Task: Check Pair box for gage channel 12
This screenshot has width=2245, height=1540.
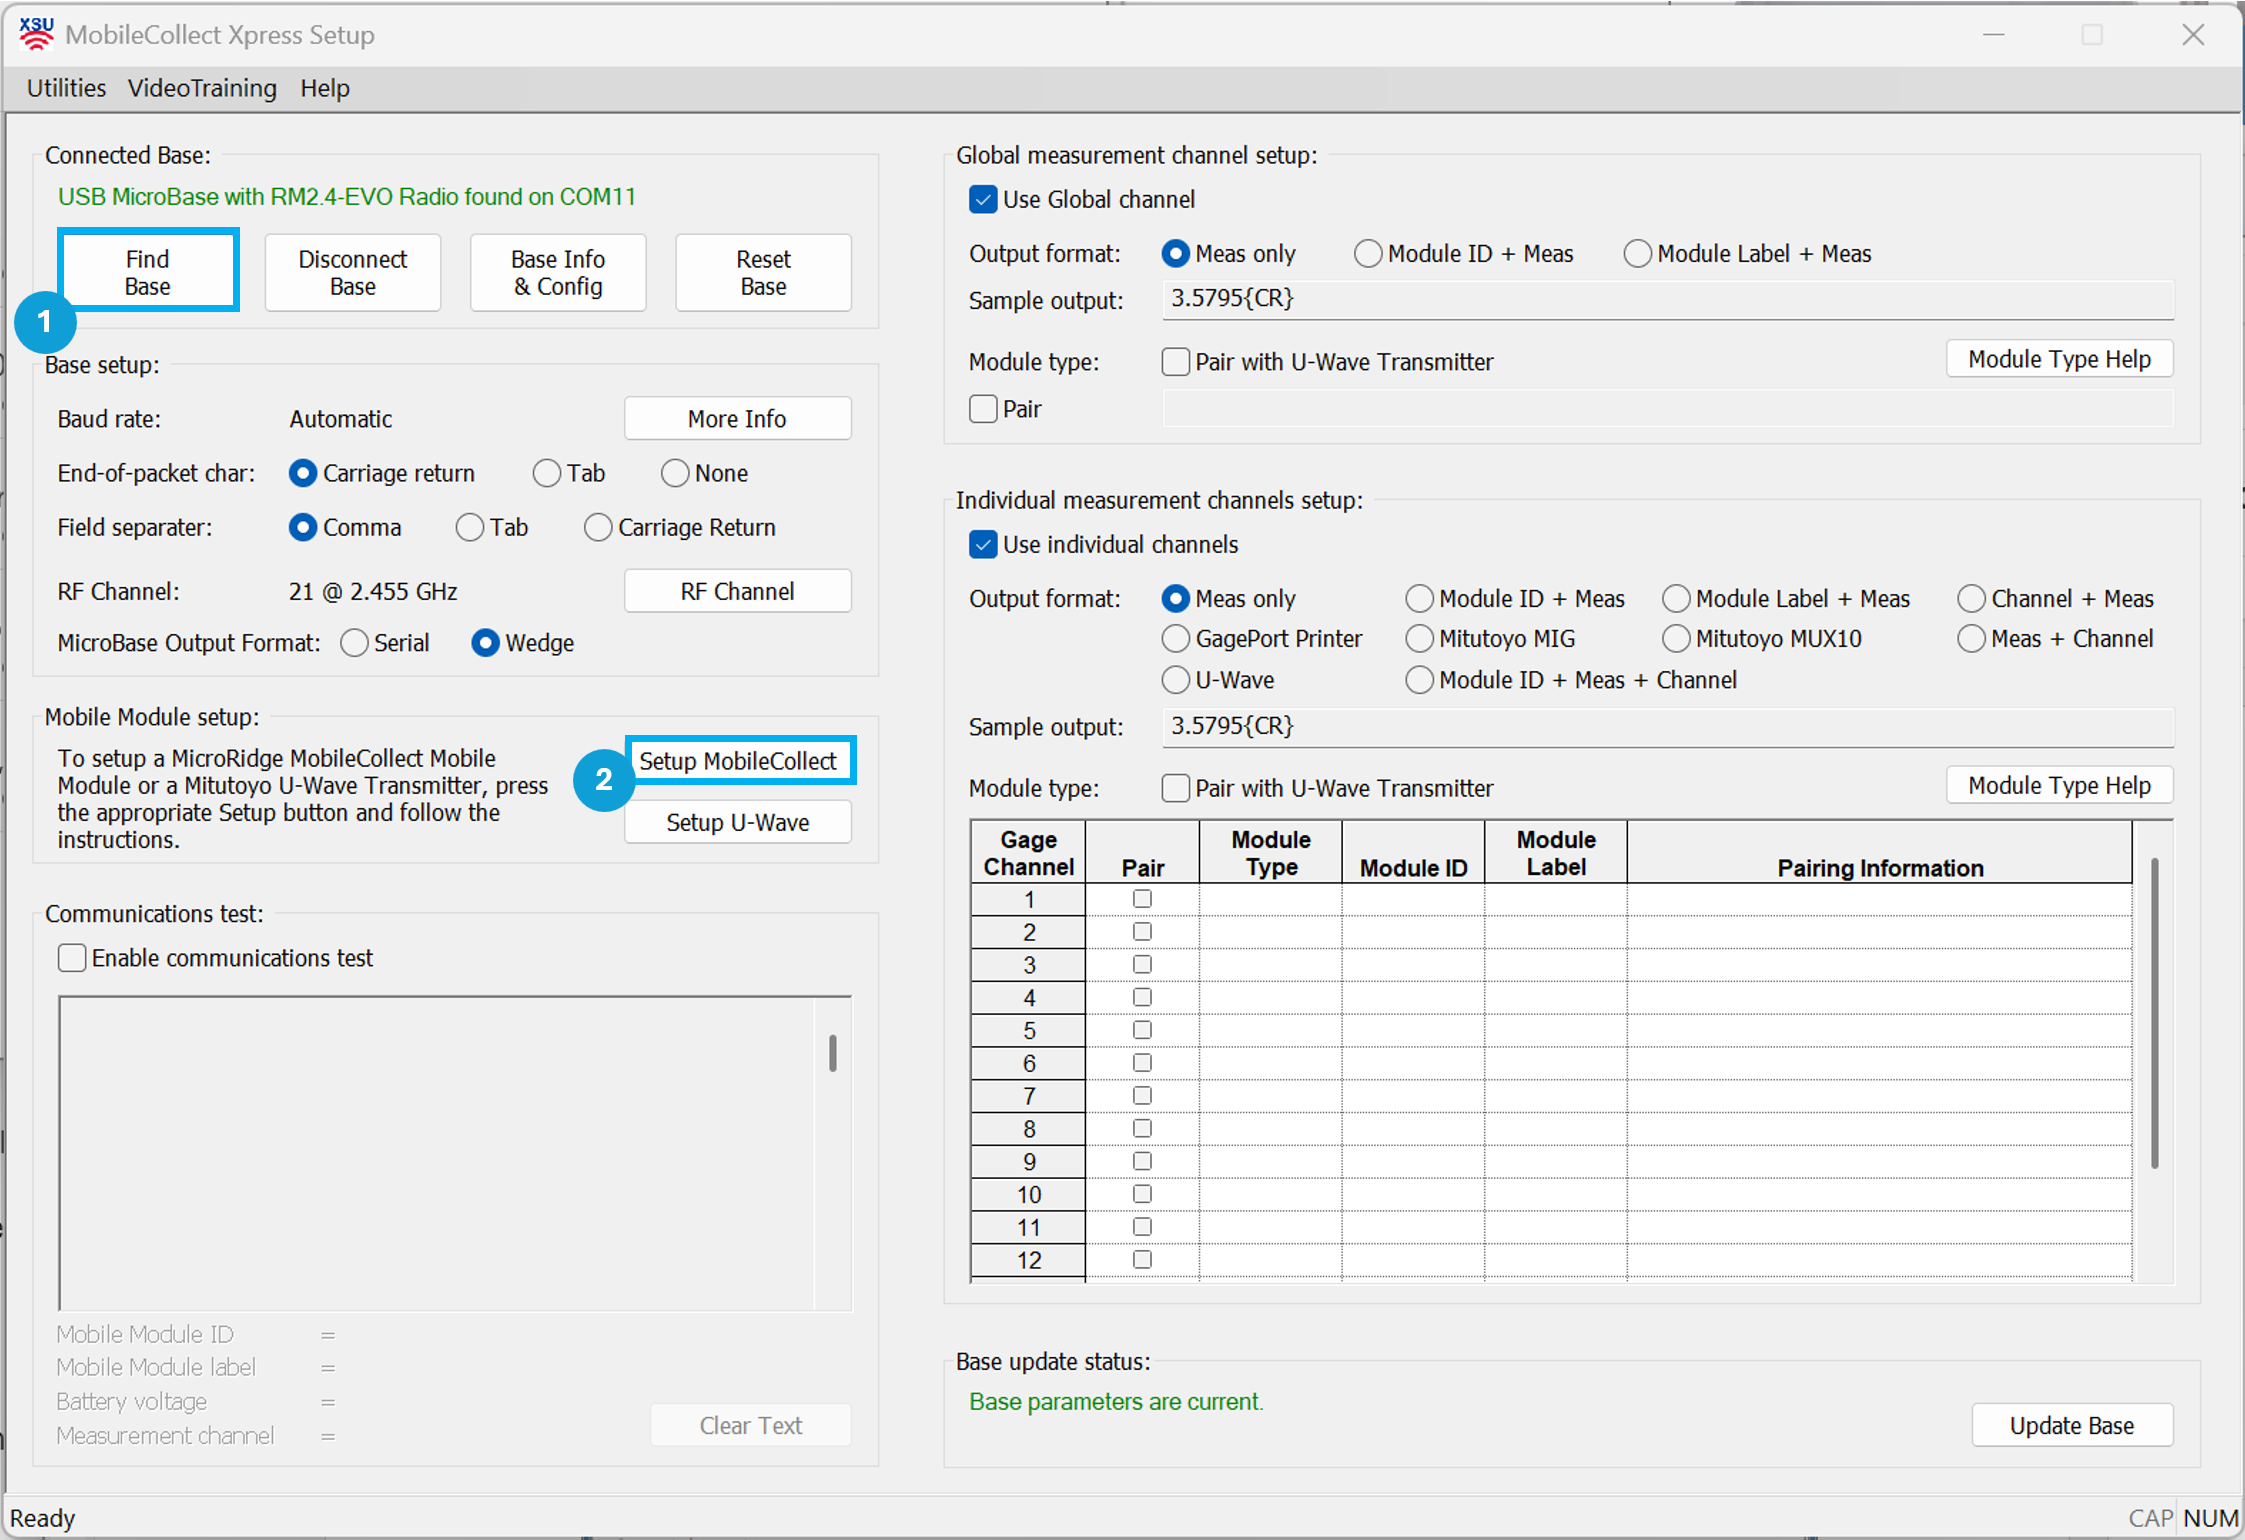Action: [x=1142, y=1260]
